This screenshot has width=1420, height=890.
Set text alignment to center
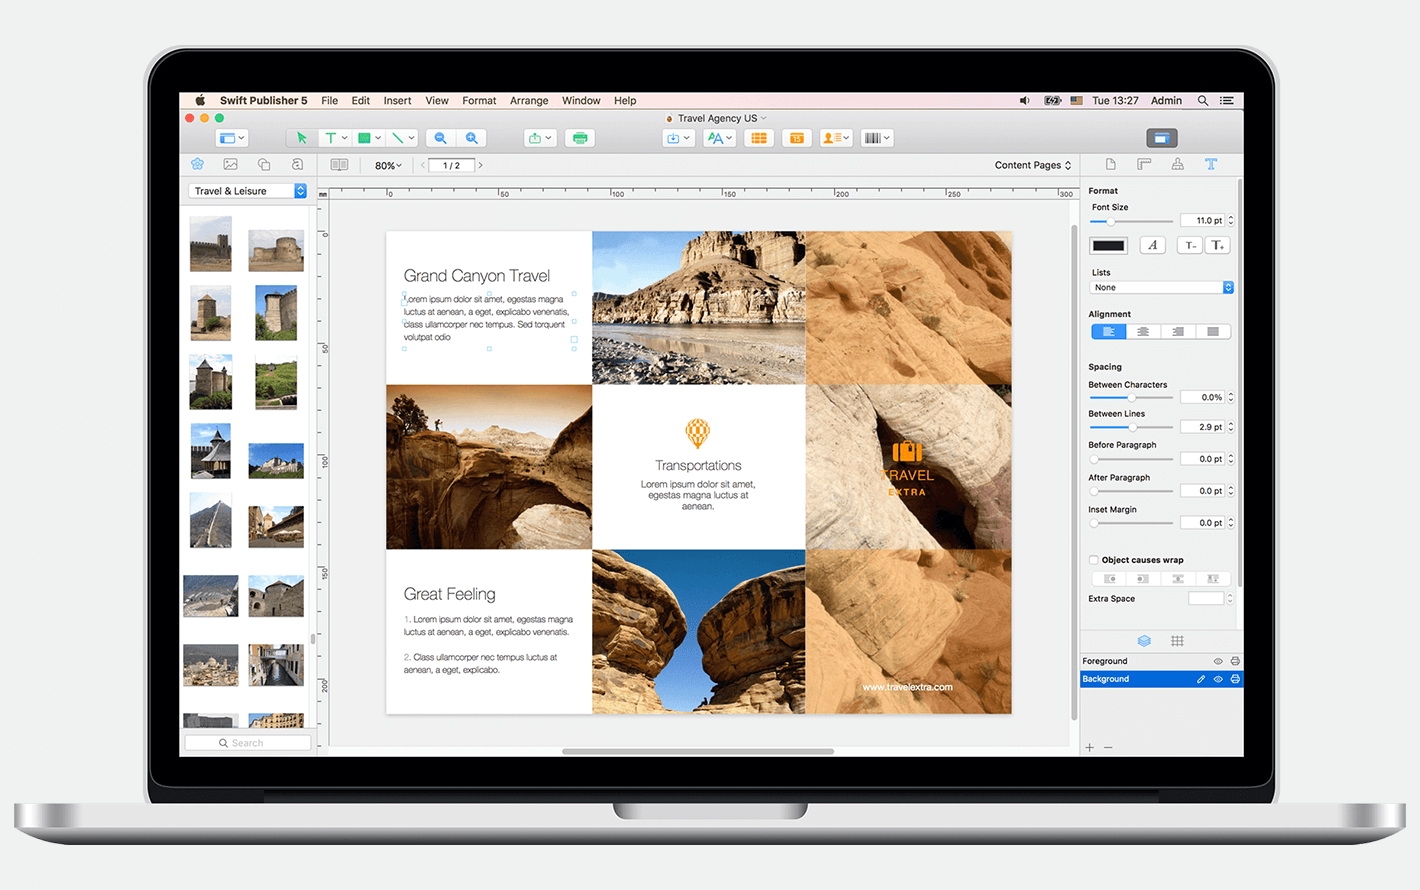[x=1143, y=332]
